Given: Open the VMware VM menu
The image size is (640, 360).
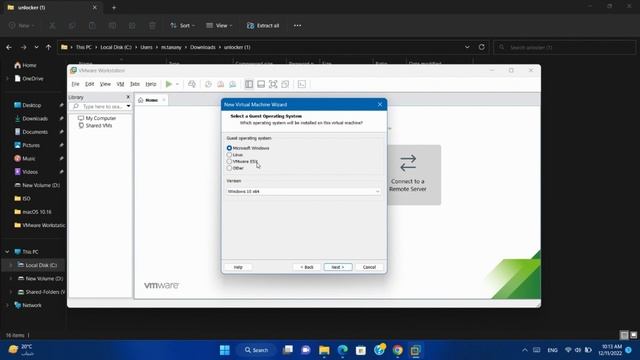Looking at the screenshot, I should tap(120, 84).
